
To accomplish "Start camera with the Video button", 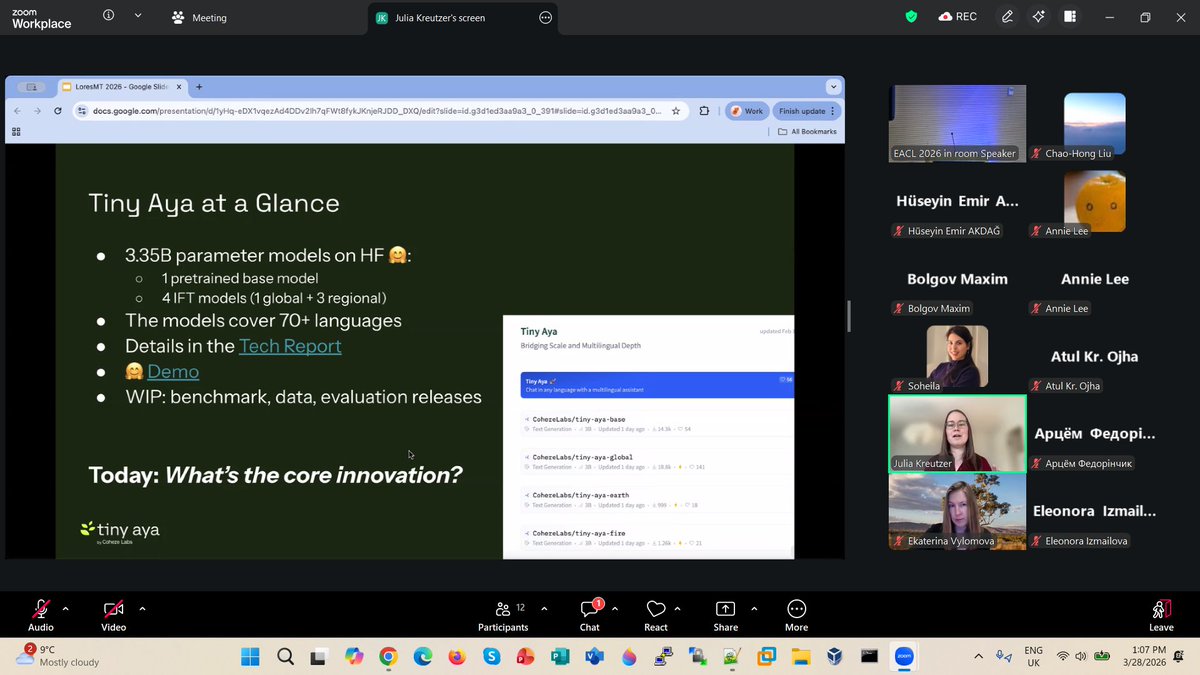I will 114,615.
